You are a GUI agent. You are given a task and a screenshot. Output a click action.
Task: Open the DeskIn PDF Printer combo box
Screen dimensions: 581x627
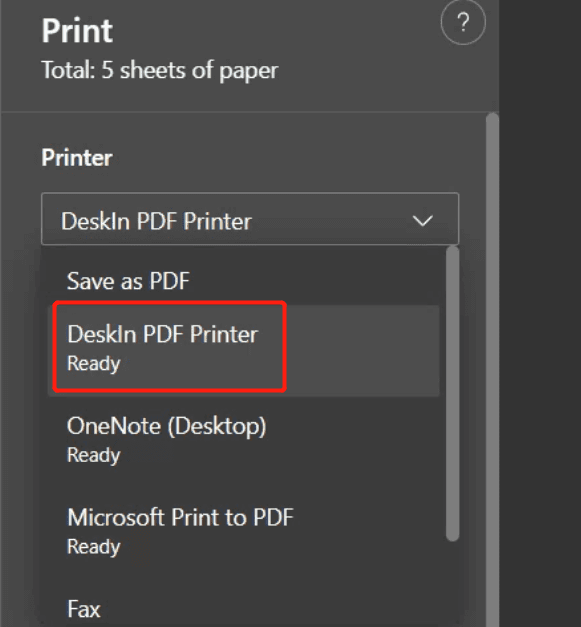coord(250,219)
